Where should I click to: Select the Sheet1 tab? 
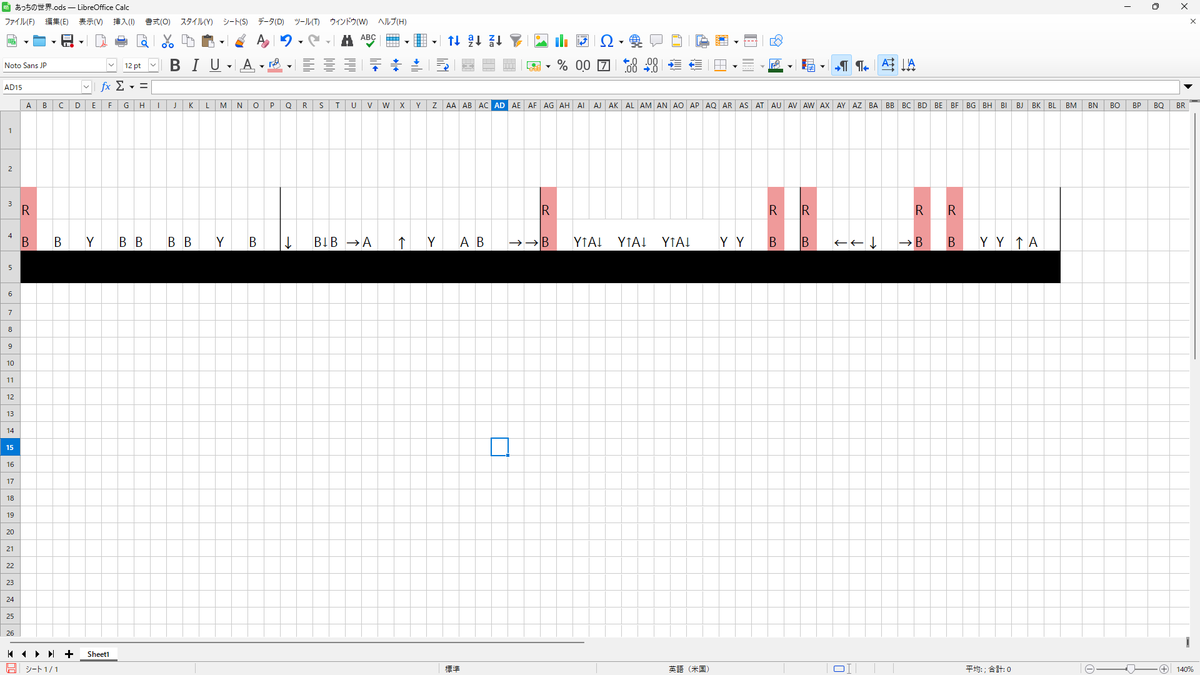98,654
